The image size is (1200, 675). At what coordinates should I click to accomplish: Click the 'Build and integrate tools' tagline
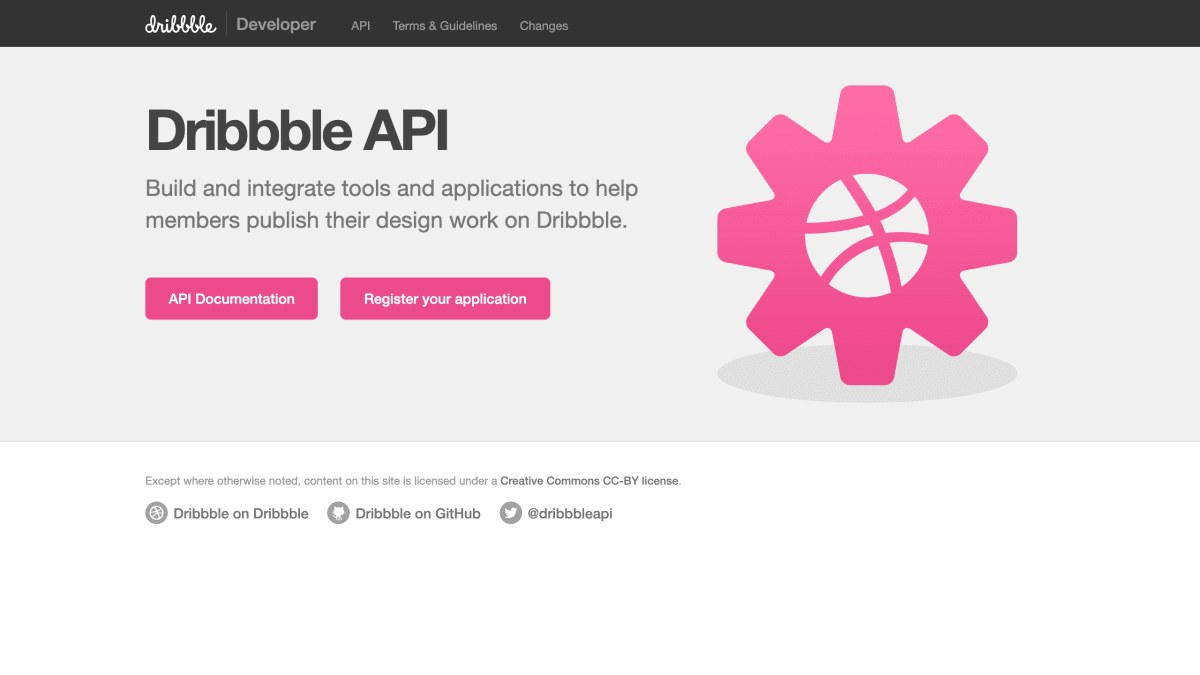[x=392, y=204]
